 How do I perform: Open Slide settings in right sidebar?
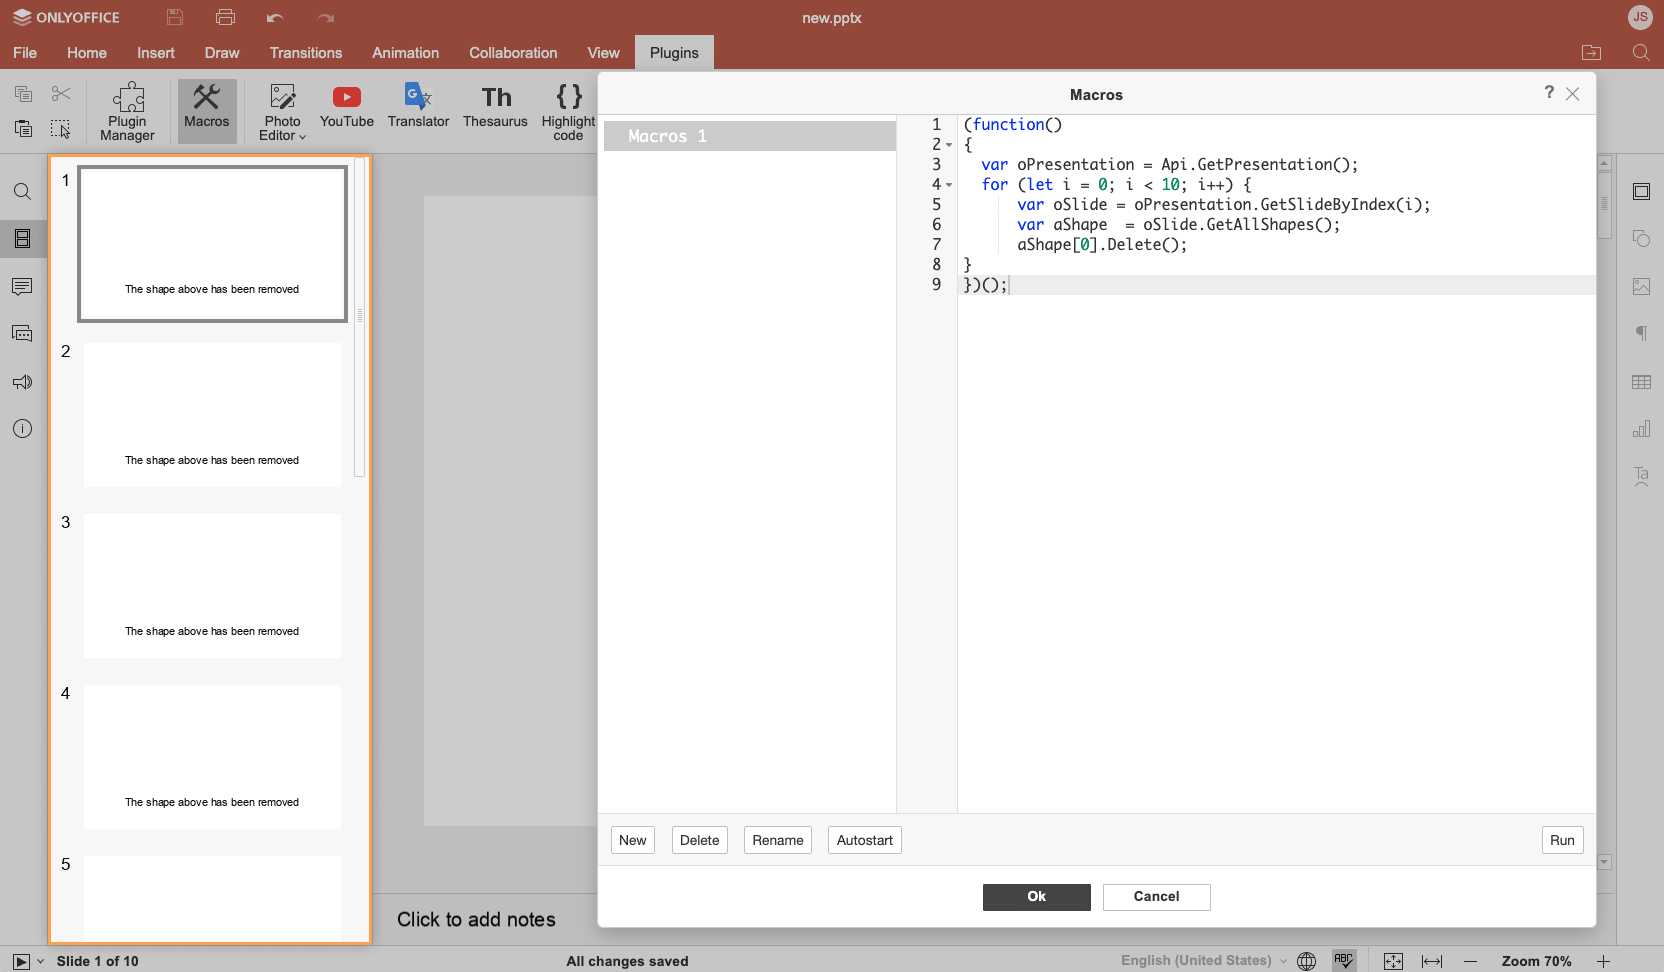point(1641,191)
